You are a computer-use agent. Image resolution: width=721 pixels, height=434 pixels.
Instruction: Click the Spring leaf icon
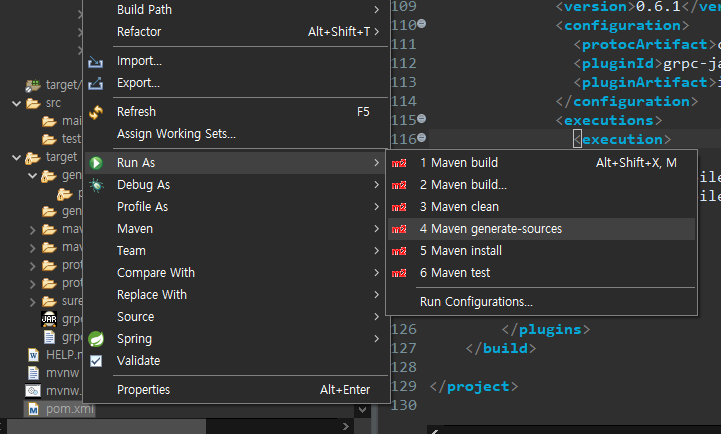pos(96,339)
